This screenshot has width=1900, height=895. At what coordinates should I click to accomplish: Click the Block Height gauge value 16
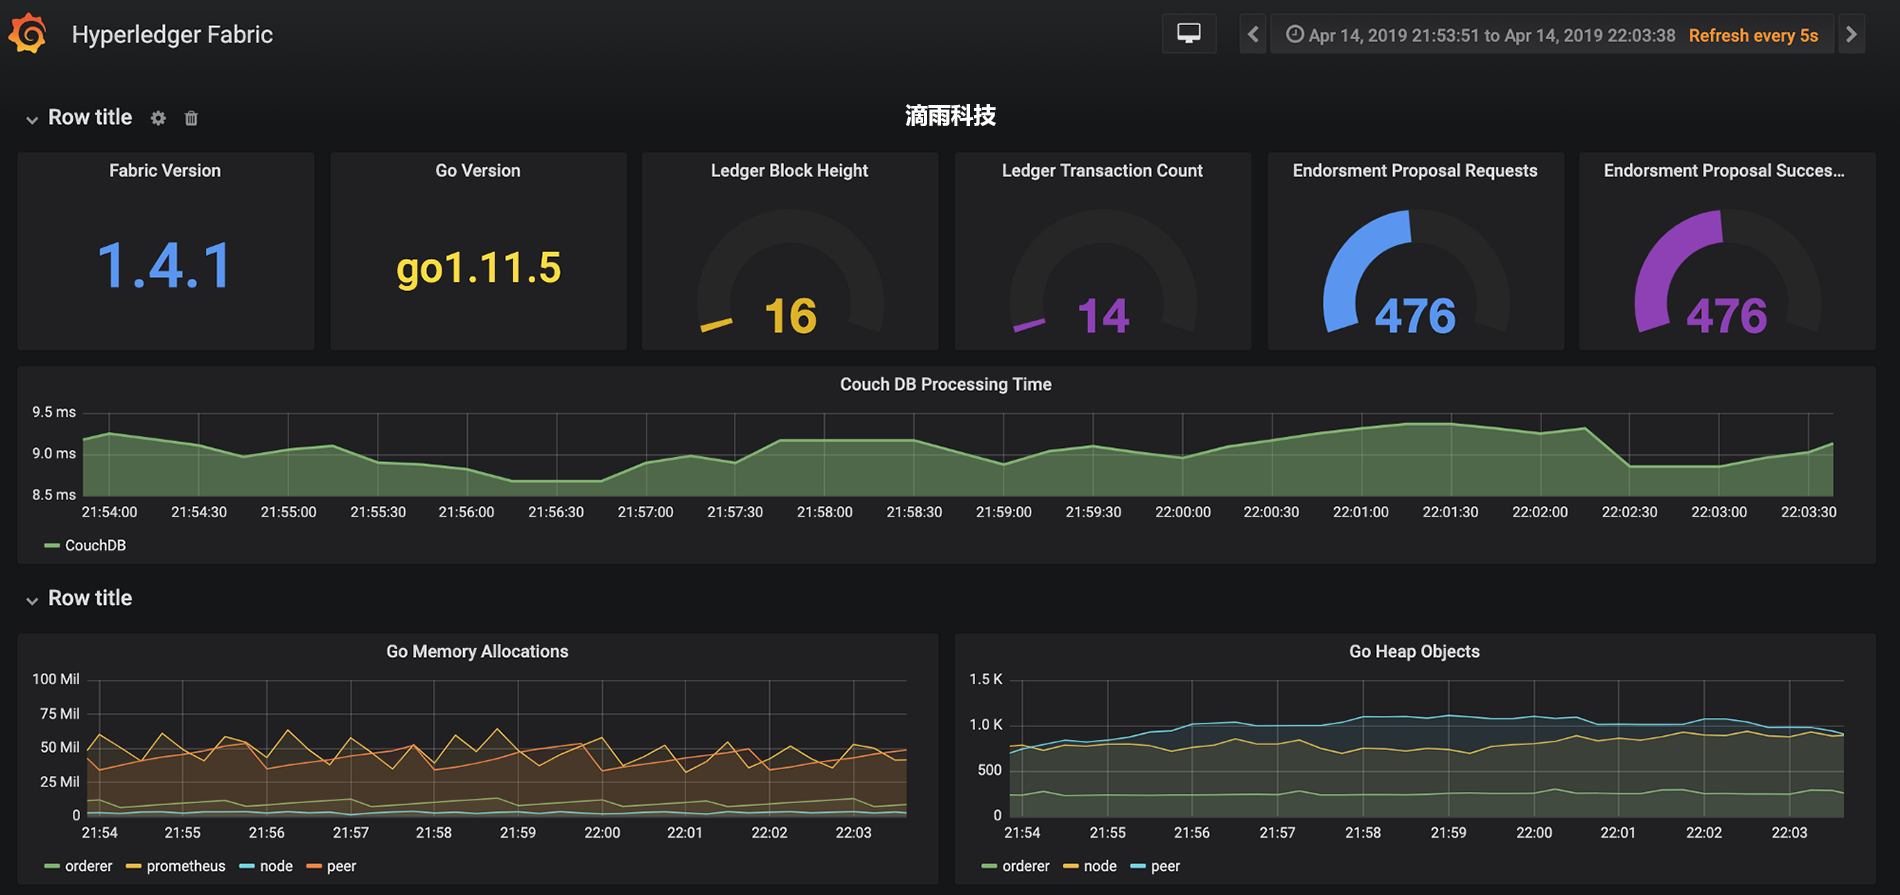[790, 316]
